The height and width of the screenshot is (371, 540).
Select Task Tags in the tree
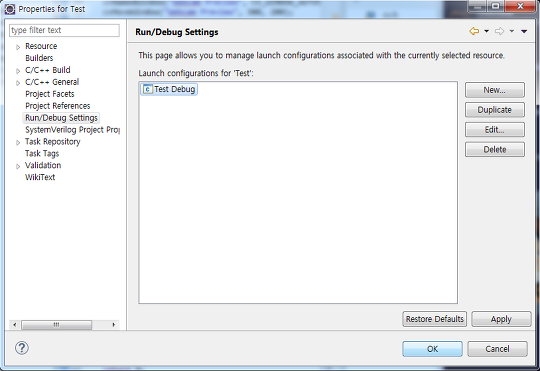[x=42, y=153]
